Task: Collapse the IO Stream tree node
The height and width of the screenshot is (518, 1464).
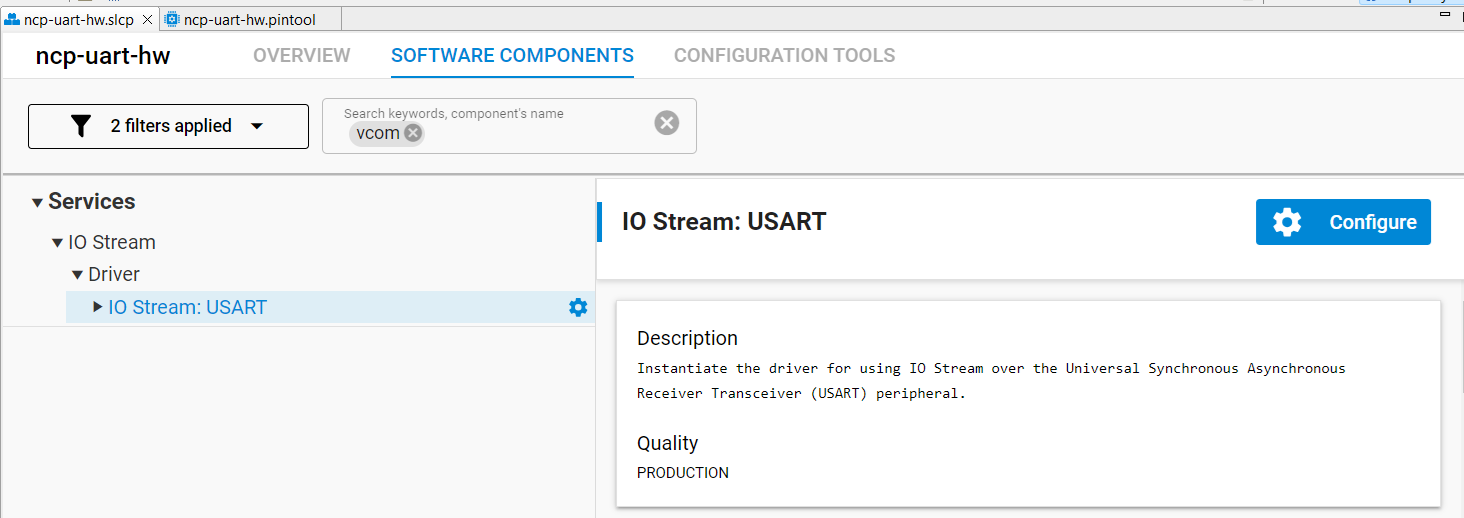Action: click(x=58, y=243)
